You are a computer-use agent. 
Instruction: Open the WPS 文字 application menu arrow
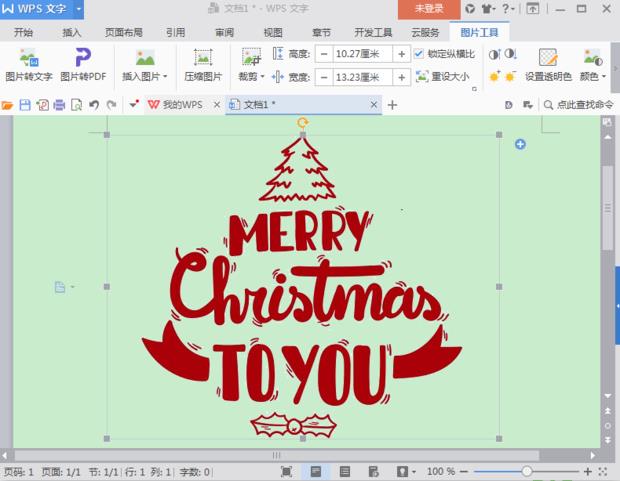point(79,9)
